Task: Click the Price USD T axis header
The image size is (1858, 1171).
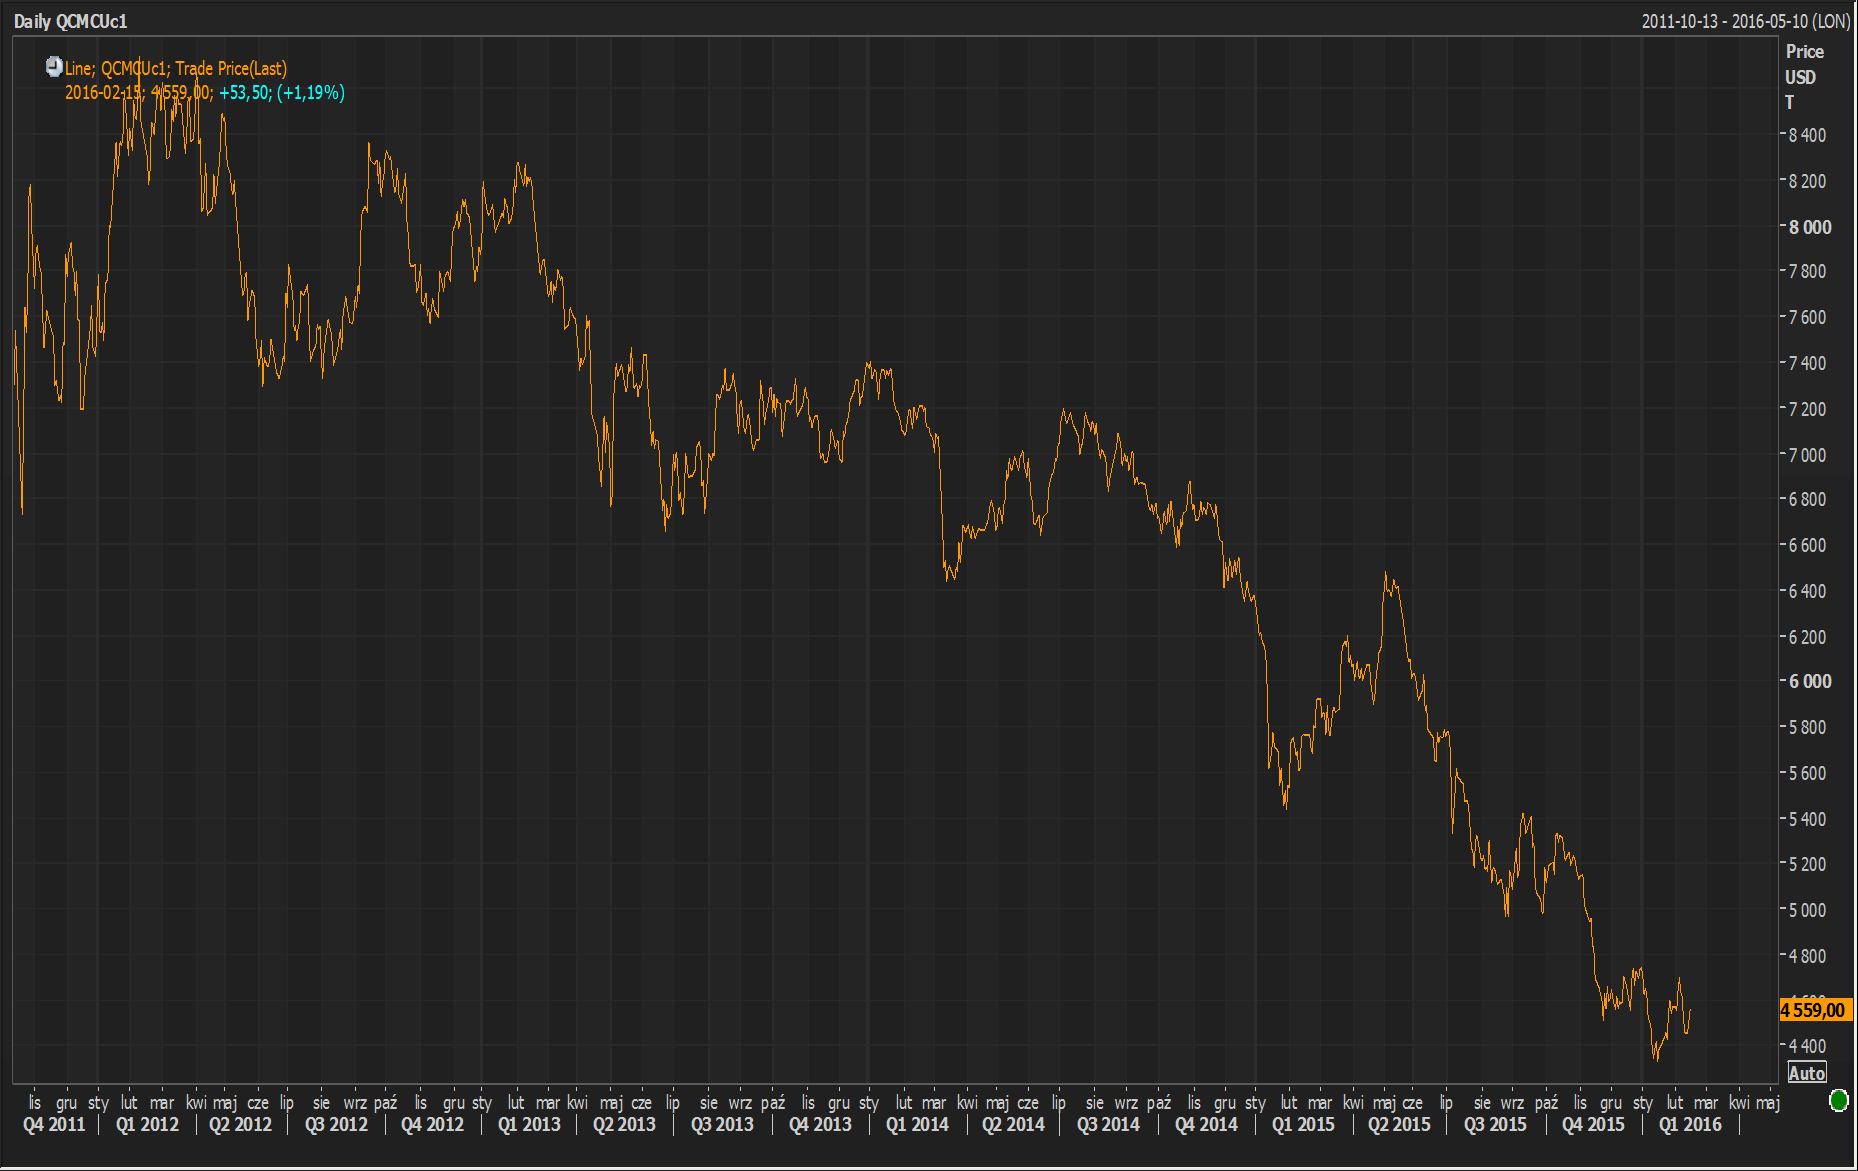Action: (1805, 77)
